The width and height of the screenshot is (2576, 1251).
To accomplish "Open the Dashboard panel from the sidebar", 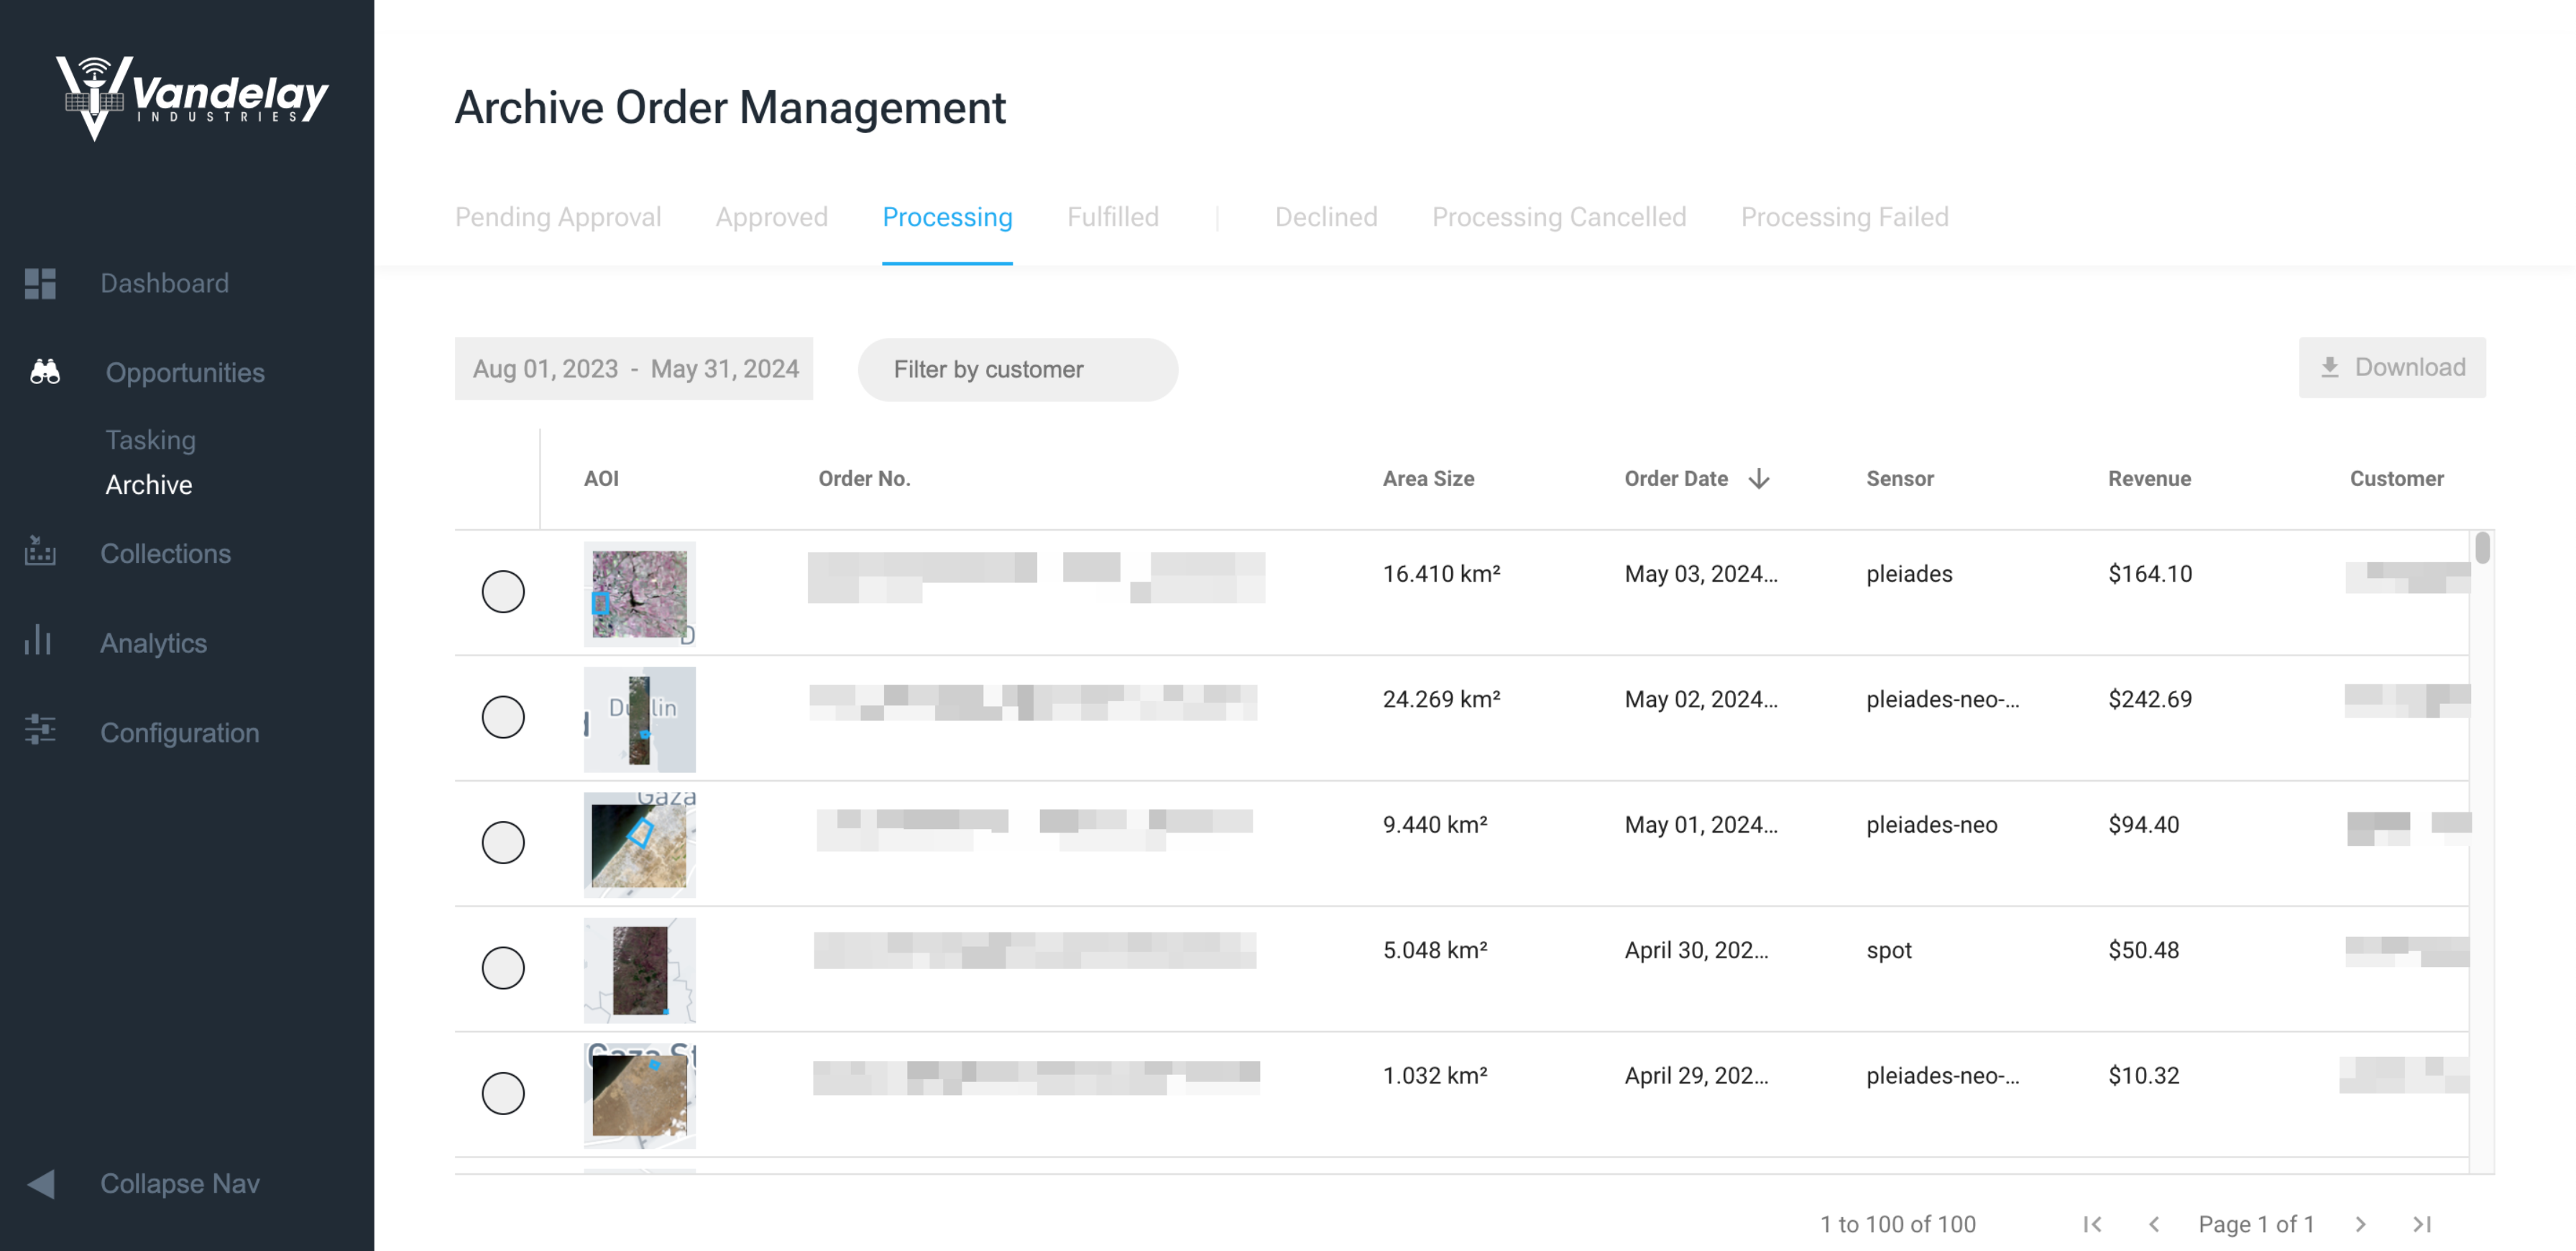I will click(x=164, y=283).
